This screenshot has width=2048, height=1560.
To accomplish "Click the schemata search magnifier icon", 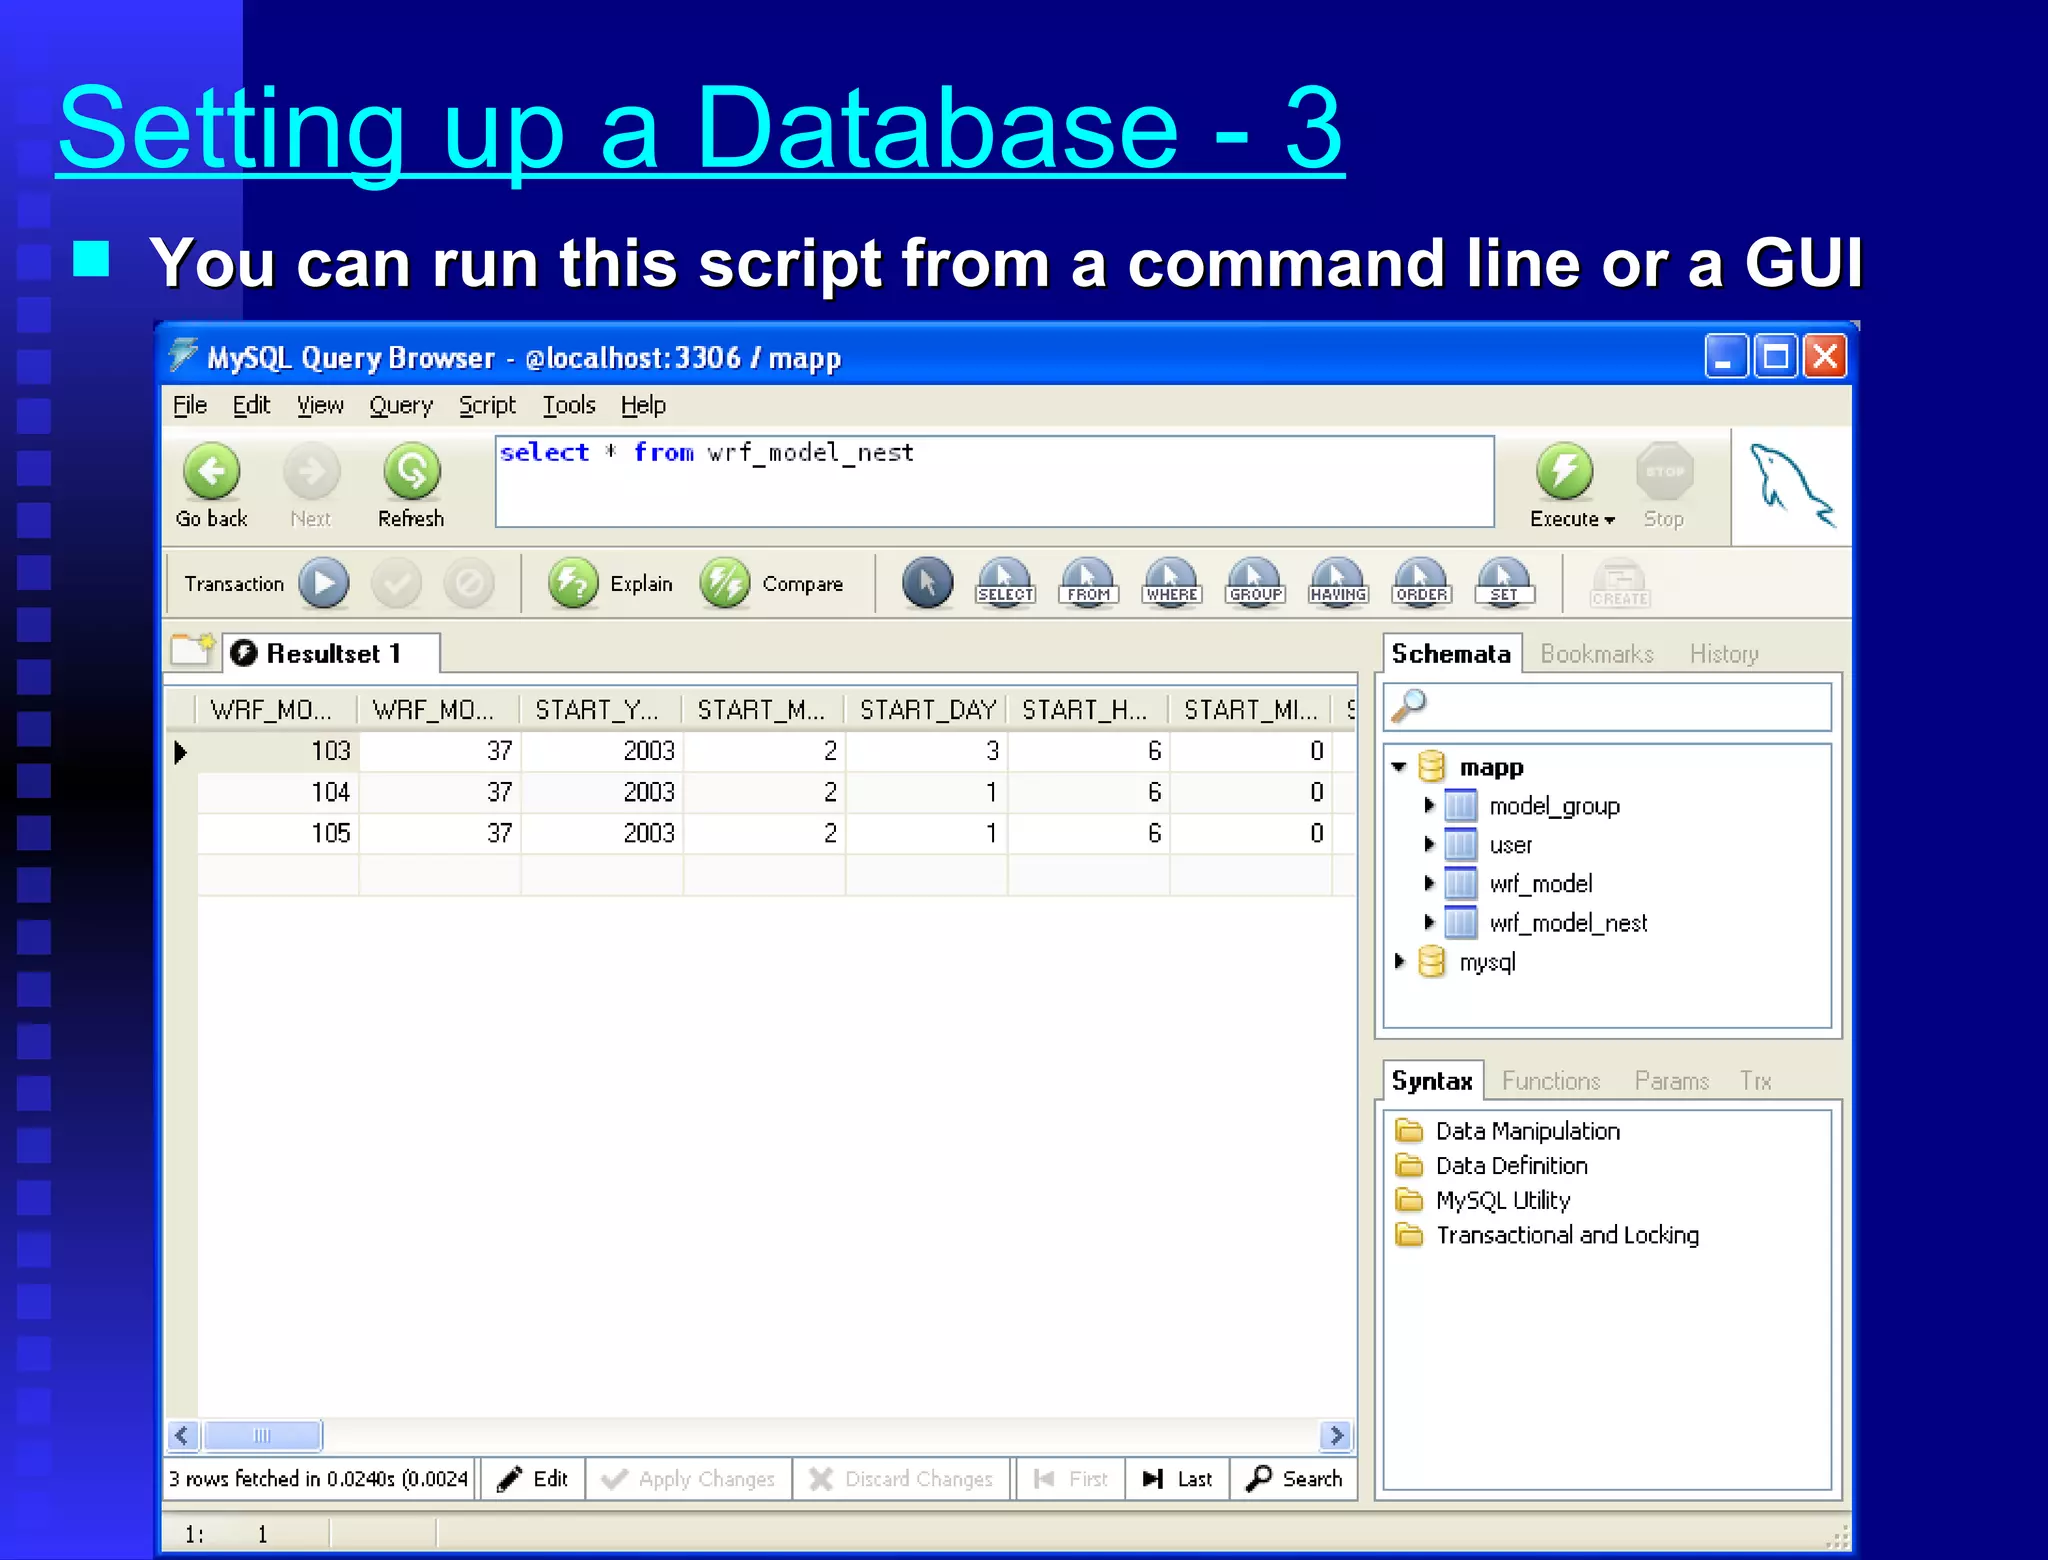I will (1408, 706).
